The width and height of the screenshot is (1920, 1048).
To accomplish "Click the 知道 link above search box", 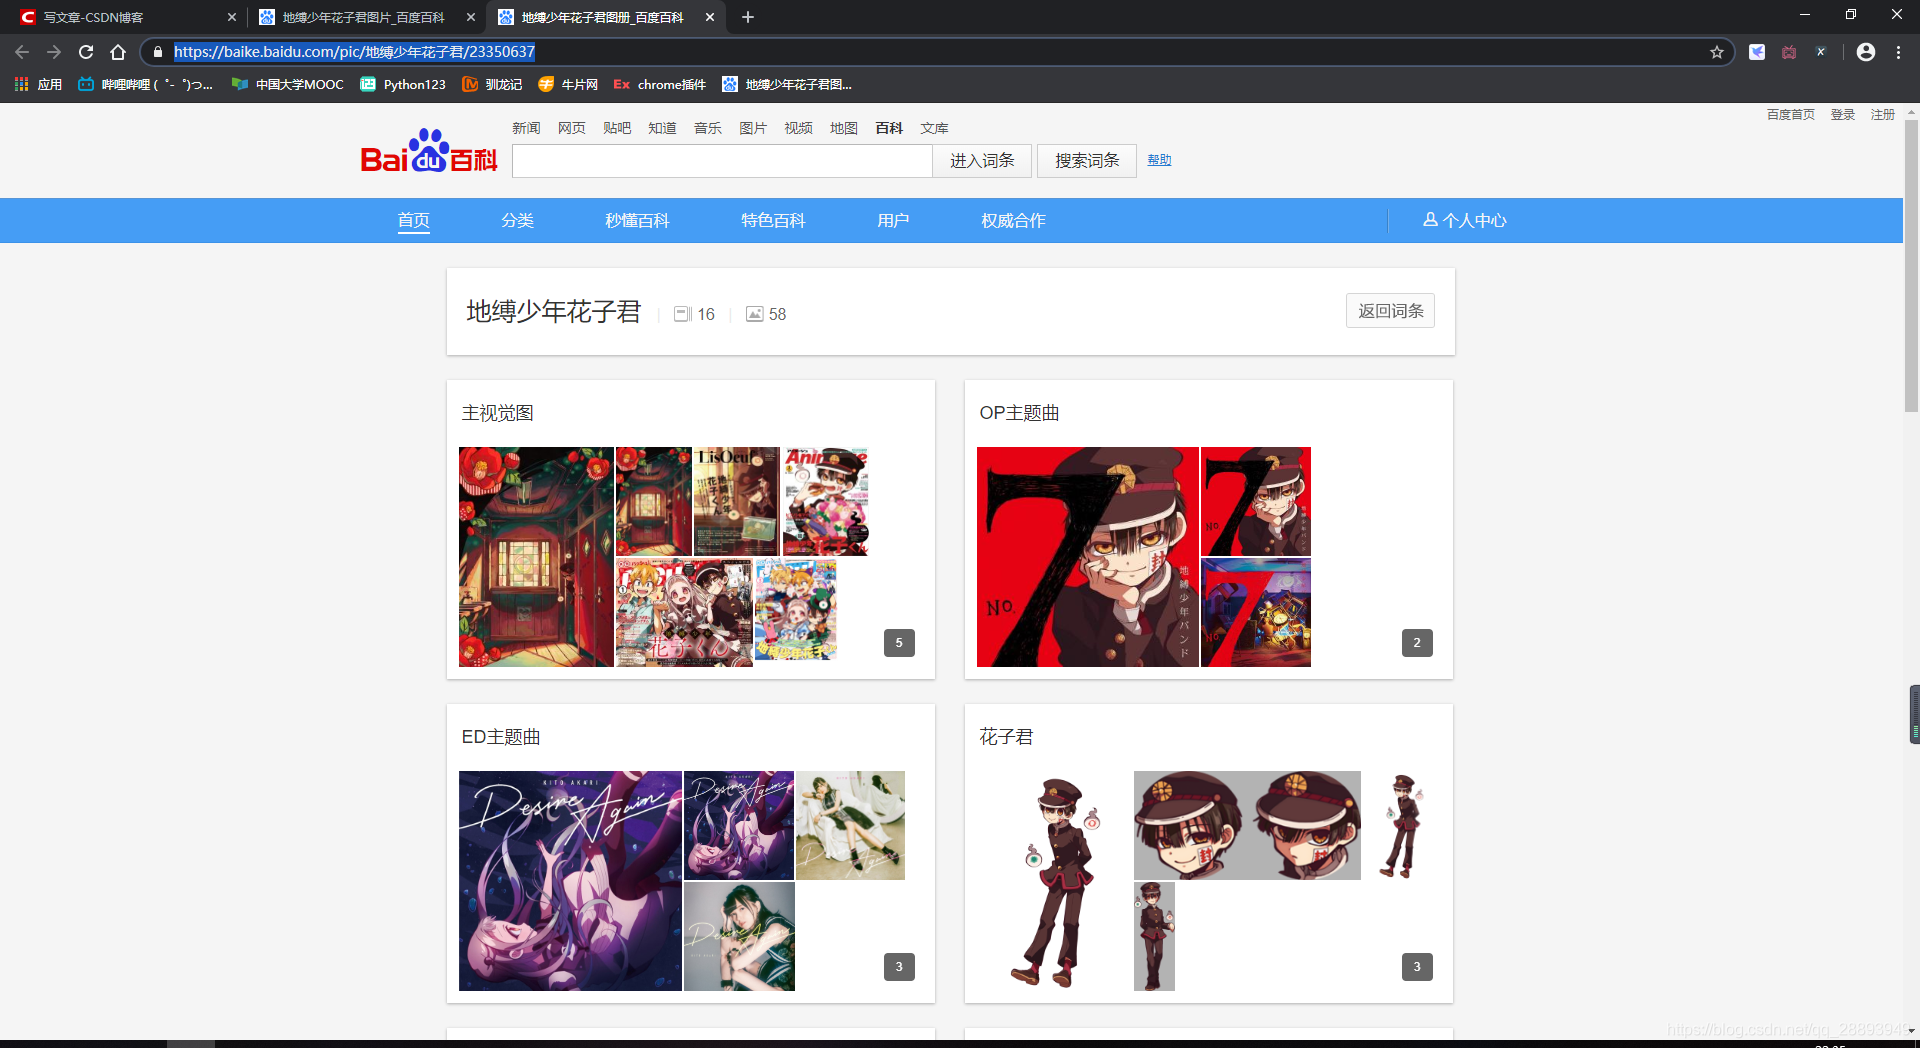I will 662,128.
